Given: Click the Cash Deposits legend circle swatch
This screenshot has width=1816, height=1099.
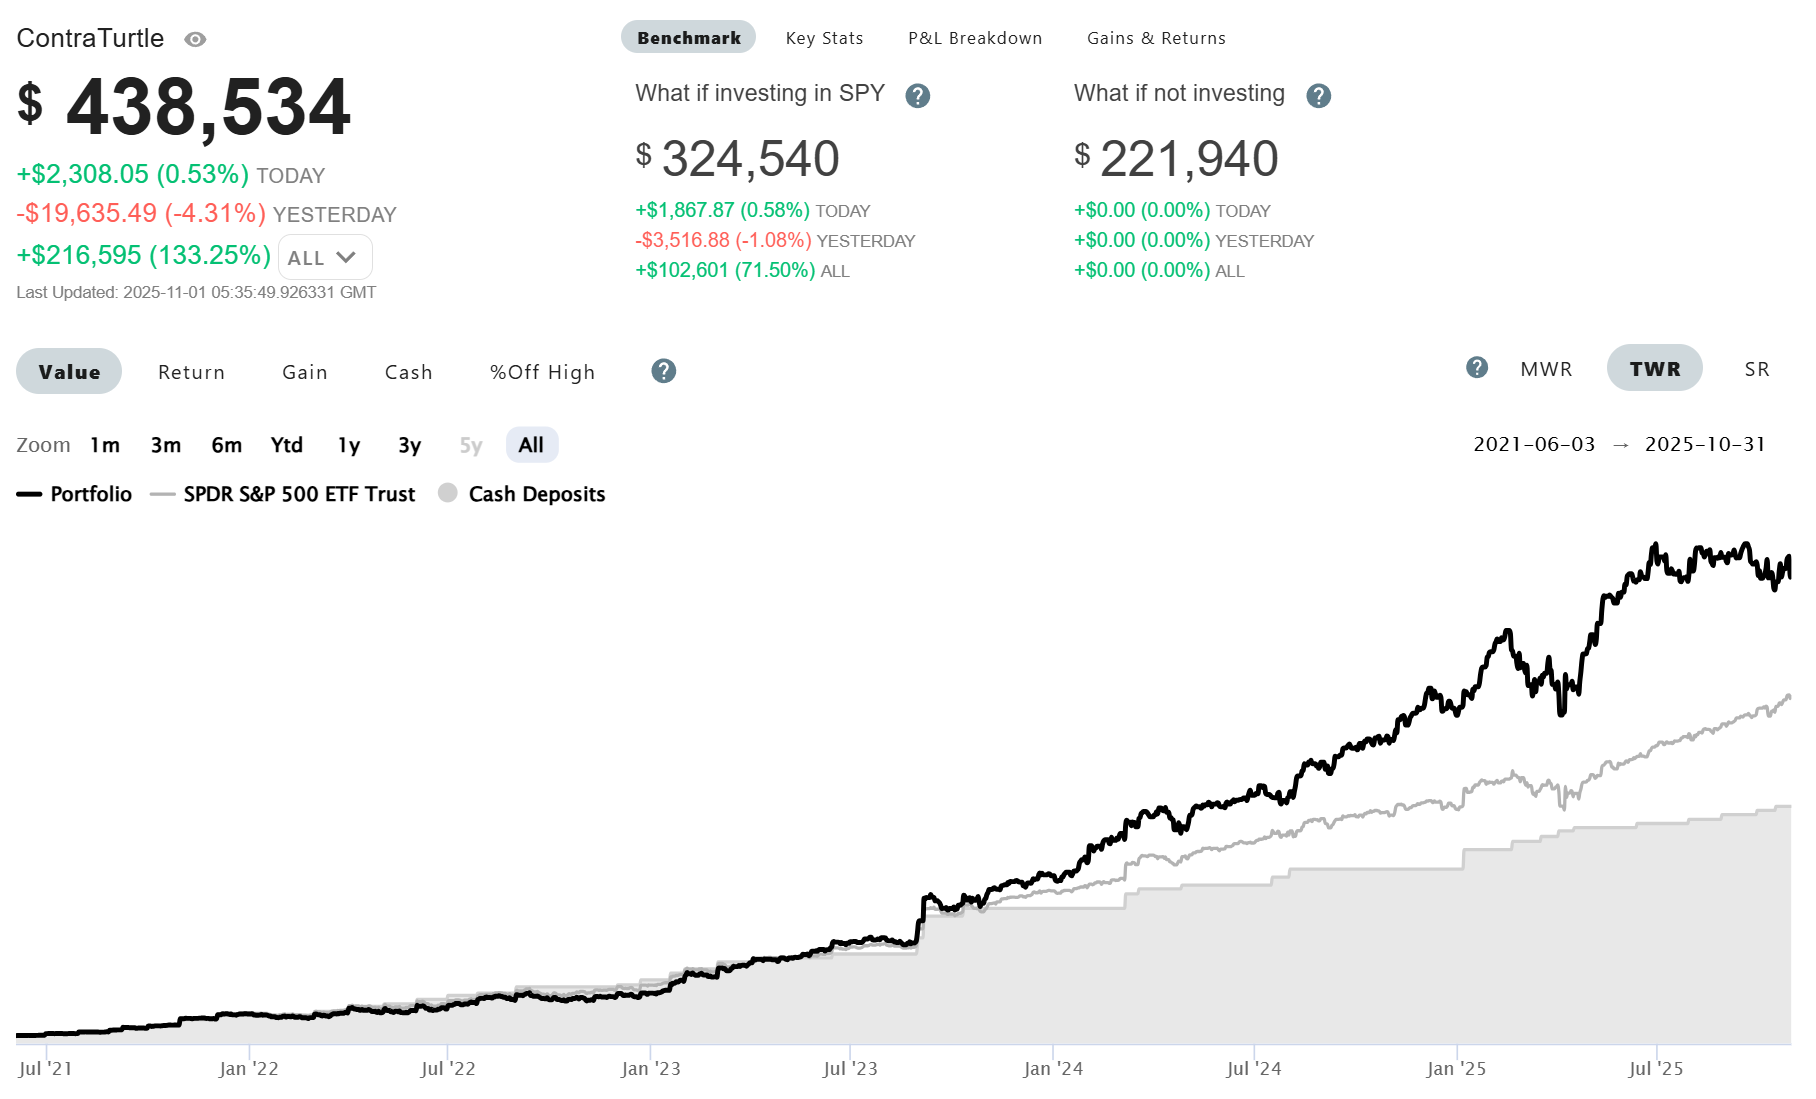Looking at the screenshot, I should click(448, 493).
